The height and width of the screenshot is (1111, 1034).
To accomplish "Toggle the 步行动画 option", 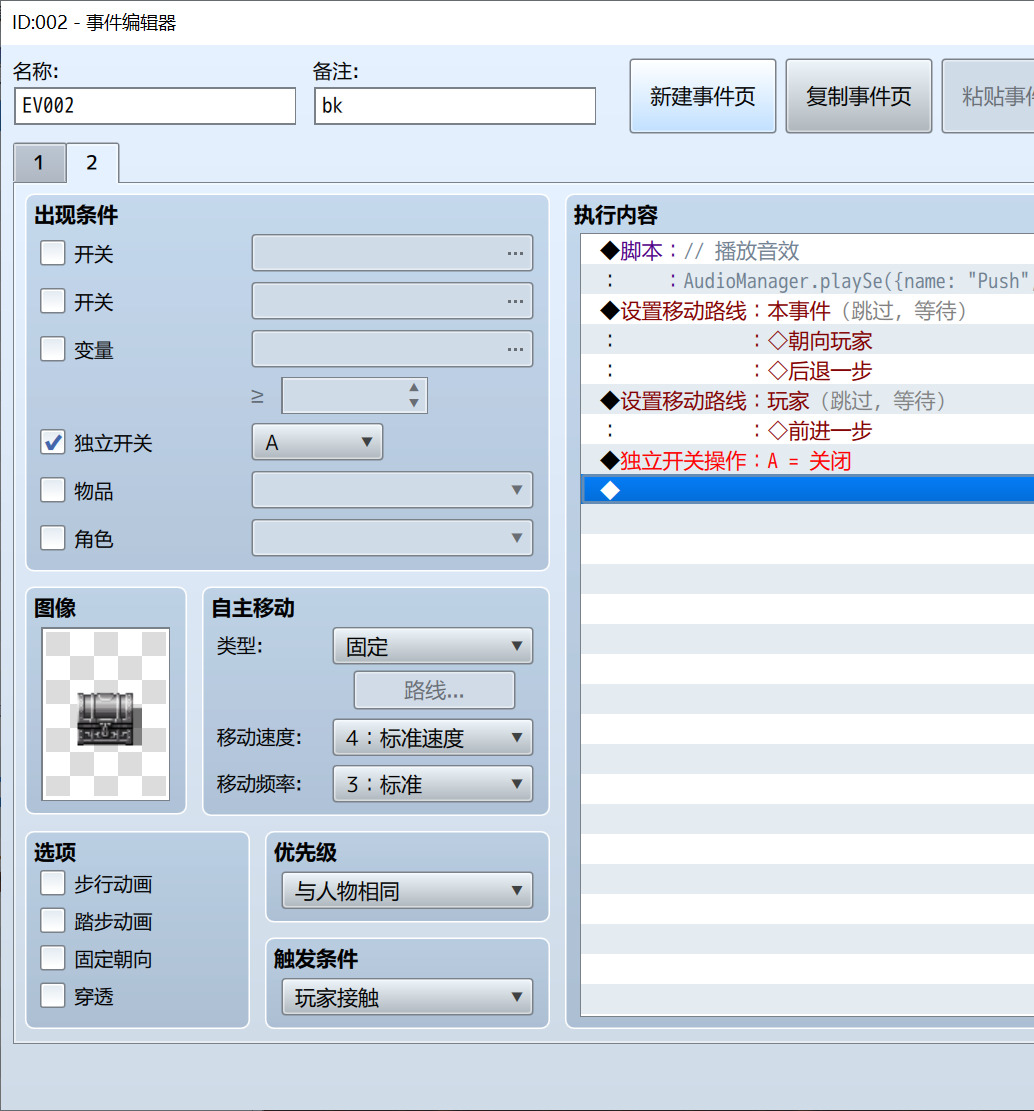I will (52, 884).
